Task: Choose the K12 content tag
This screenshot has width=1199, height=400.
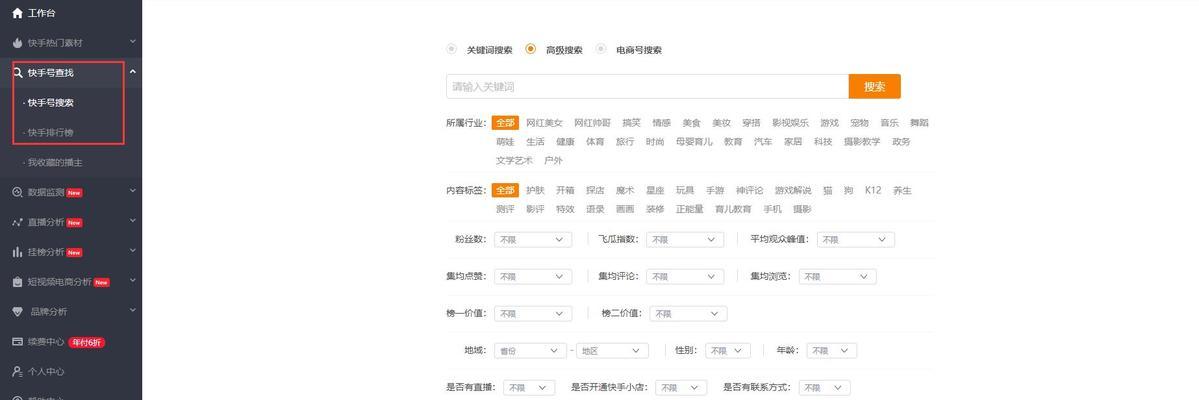Action: click(873, 190)
